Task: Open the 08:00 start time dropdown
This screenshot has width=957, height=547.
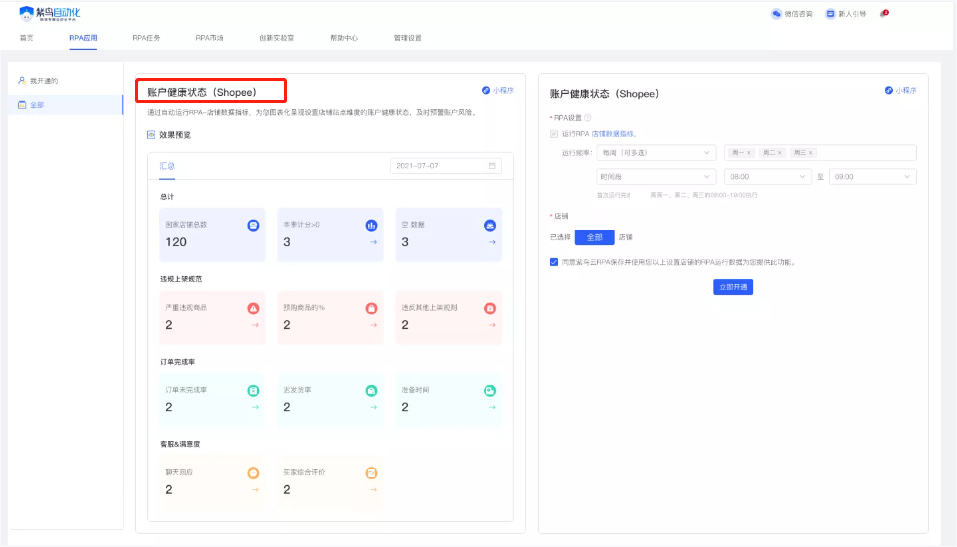Action: [767, 177]
